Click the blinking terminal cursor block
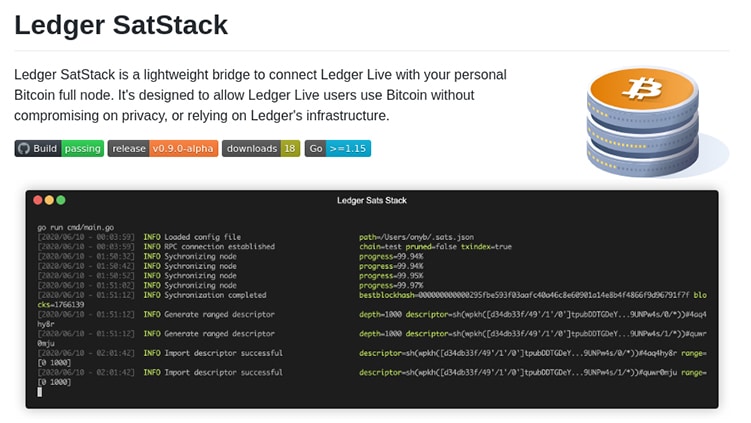 pos(40,391)
